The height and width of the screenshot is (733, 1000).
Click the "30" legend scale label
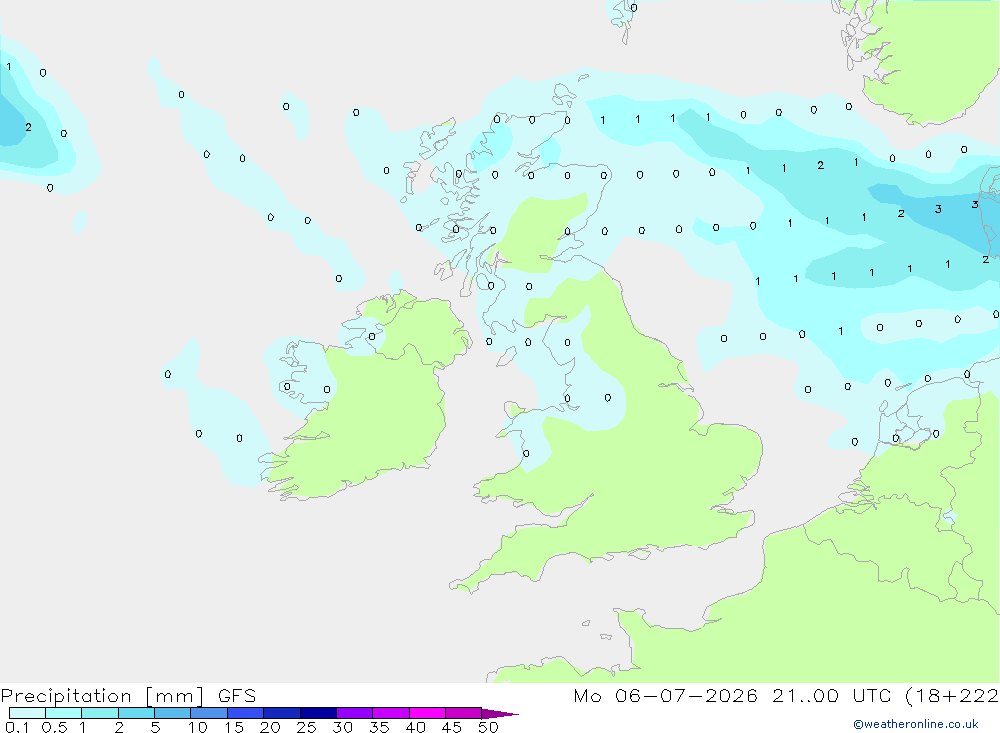click(342, 727)
